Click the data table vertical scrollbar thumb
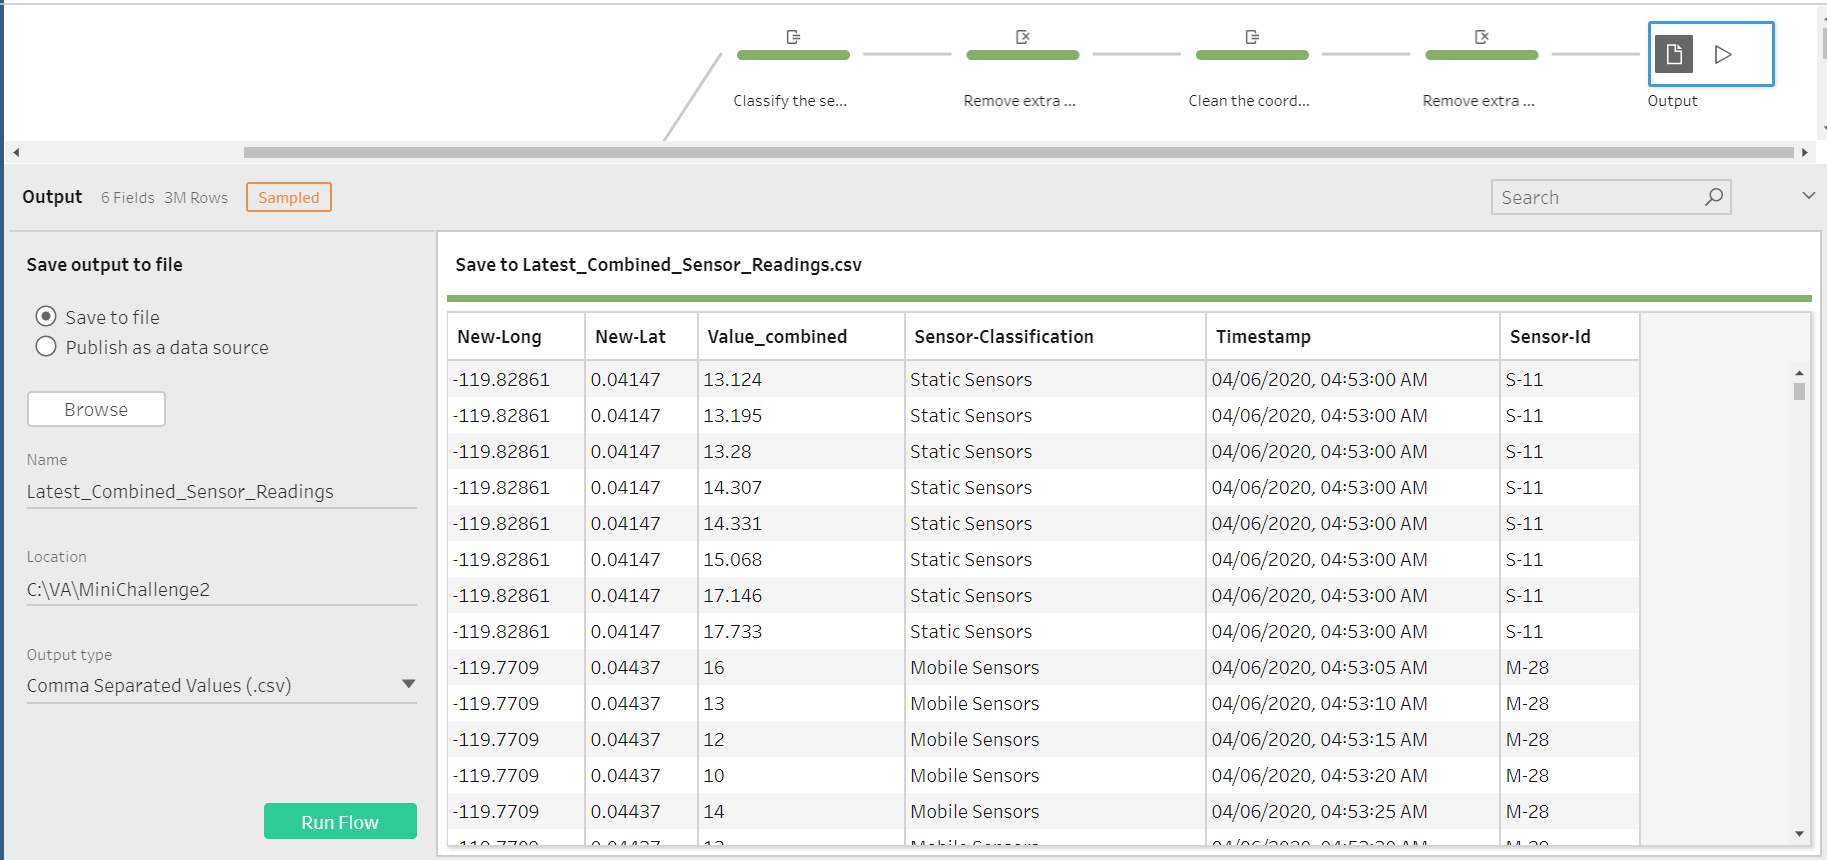 point(1799,391)
